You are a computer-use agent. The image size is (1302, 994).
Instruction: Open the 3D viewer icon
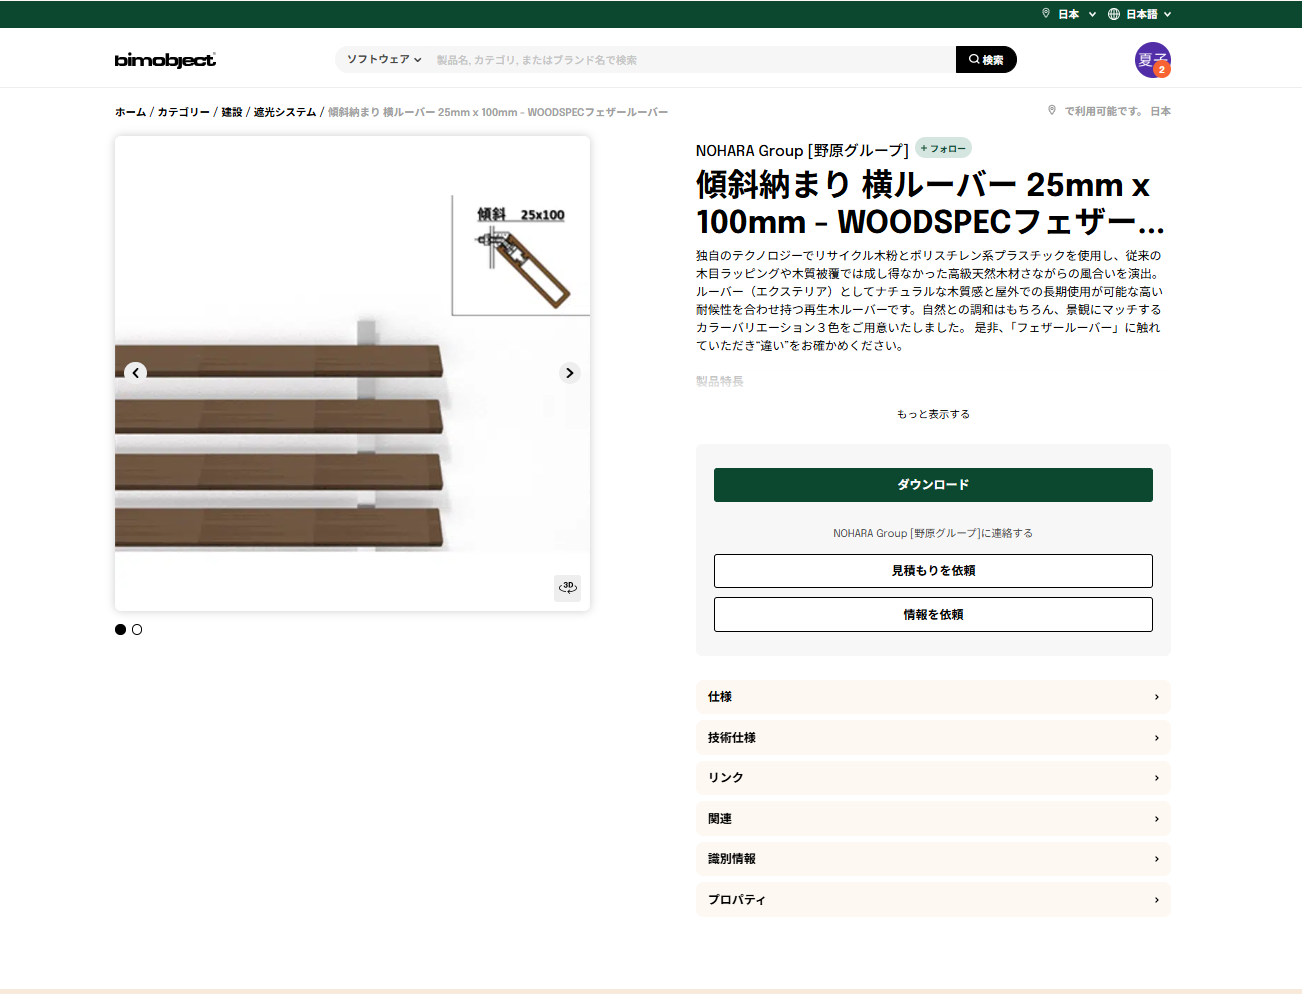(x=567, y=587)
